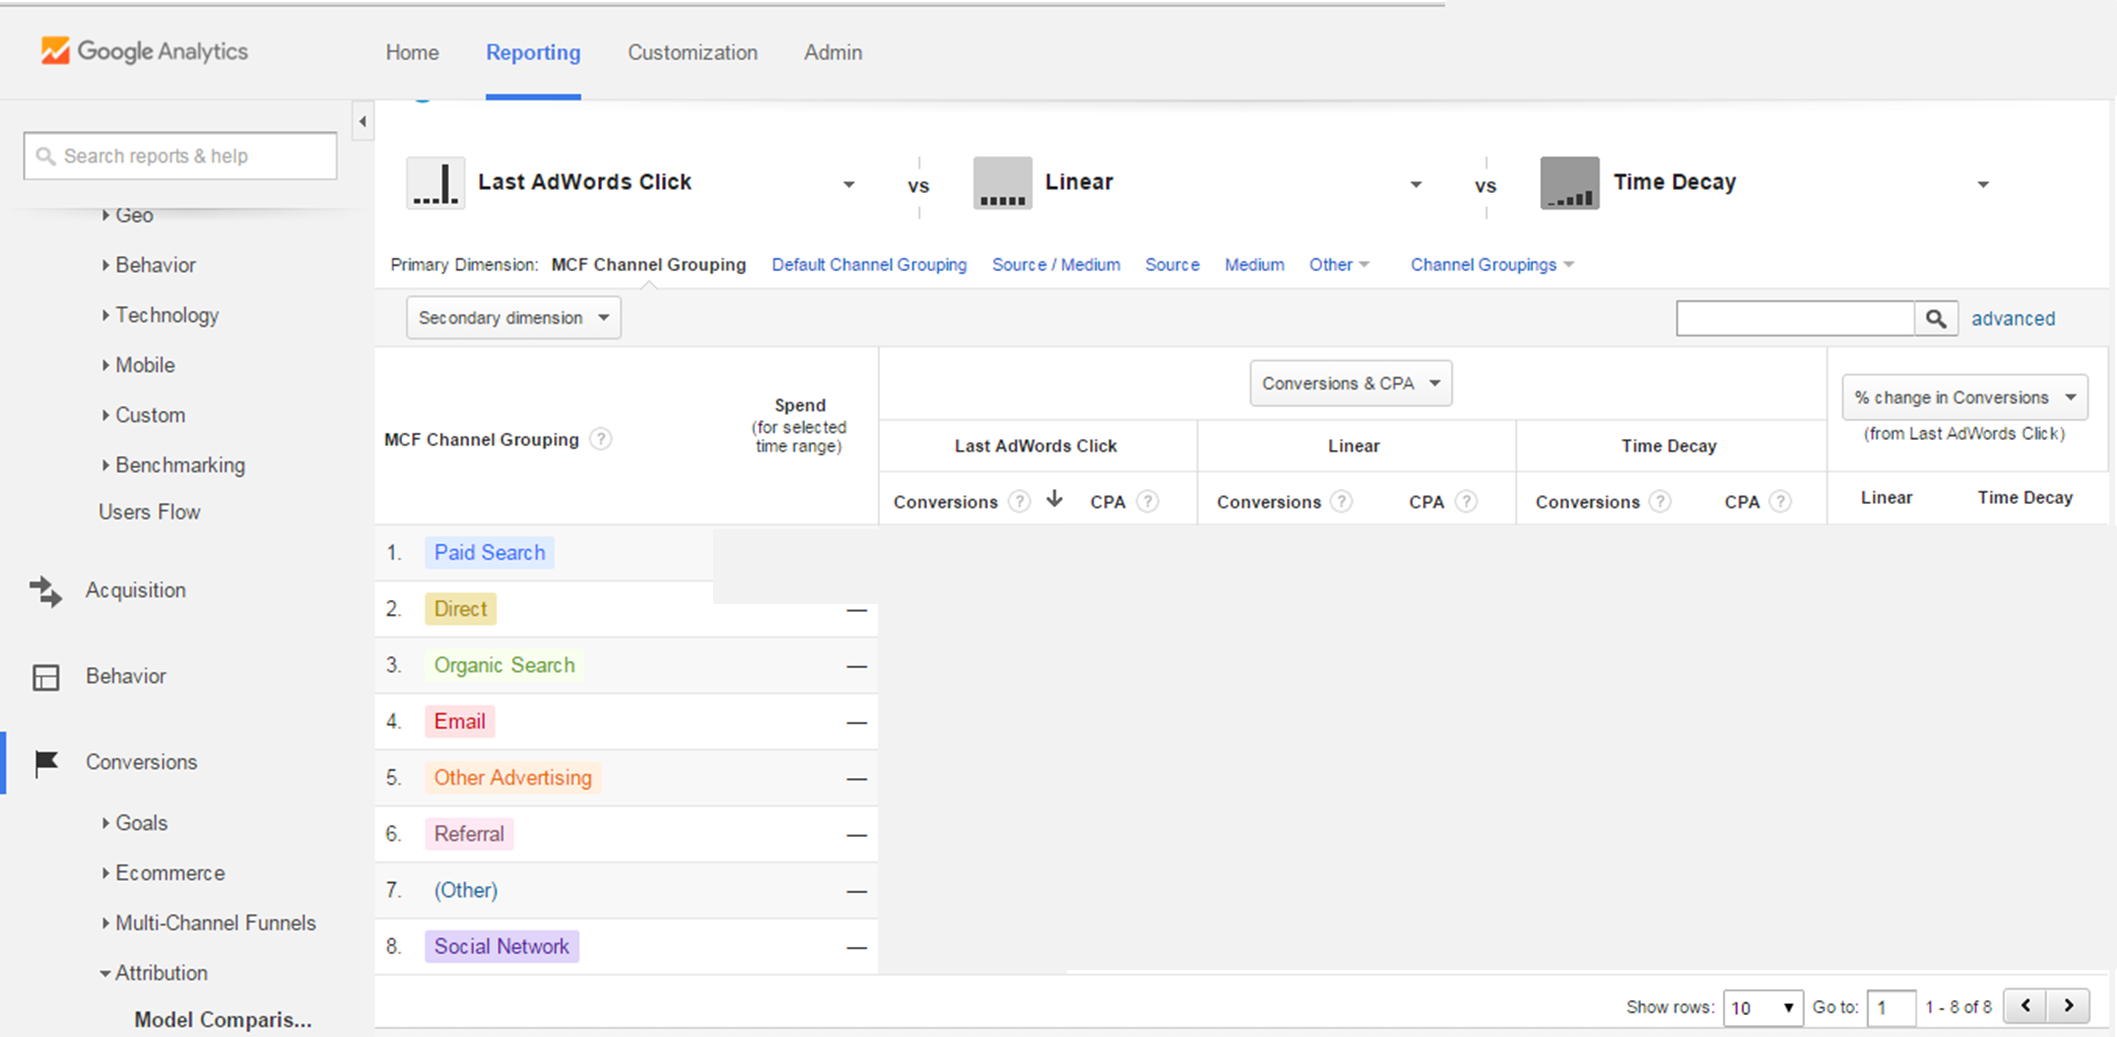Click the (Other) channel row
2117x1037 pixels.
tap(465, 891)
